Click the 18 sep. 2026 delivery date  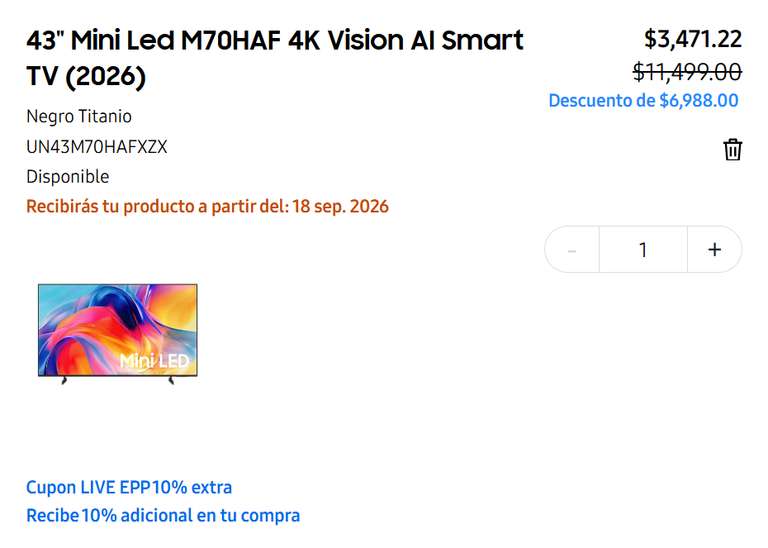coord(340,207)
